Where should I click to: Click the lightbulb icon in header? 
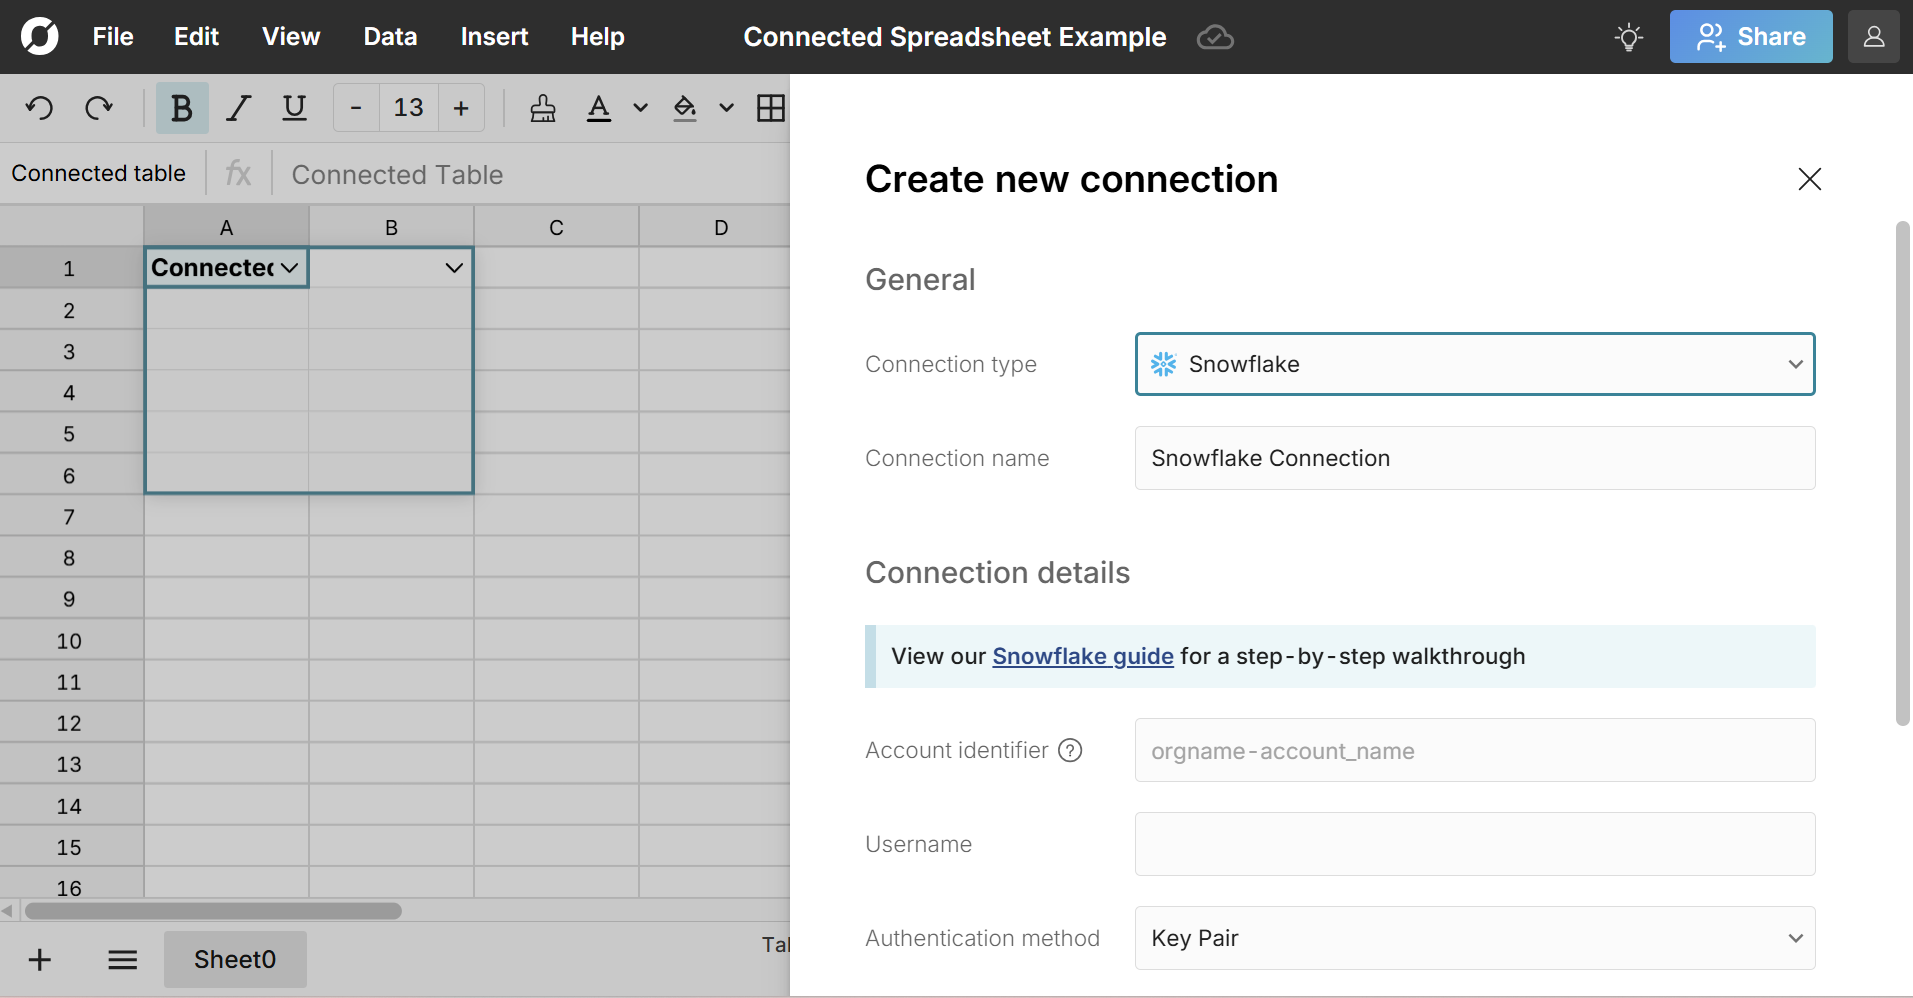(1628, 38)
